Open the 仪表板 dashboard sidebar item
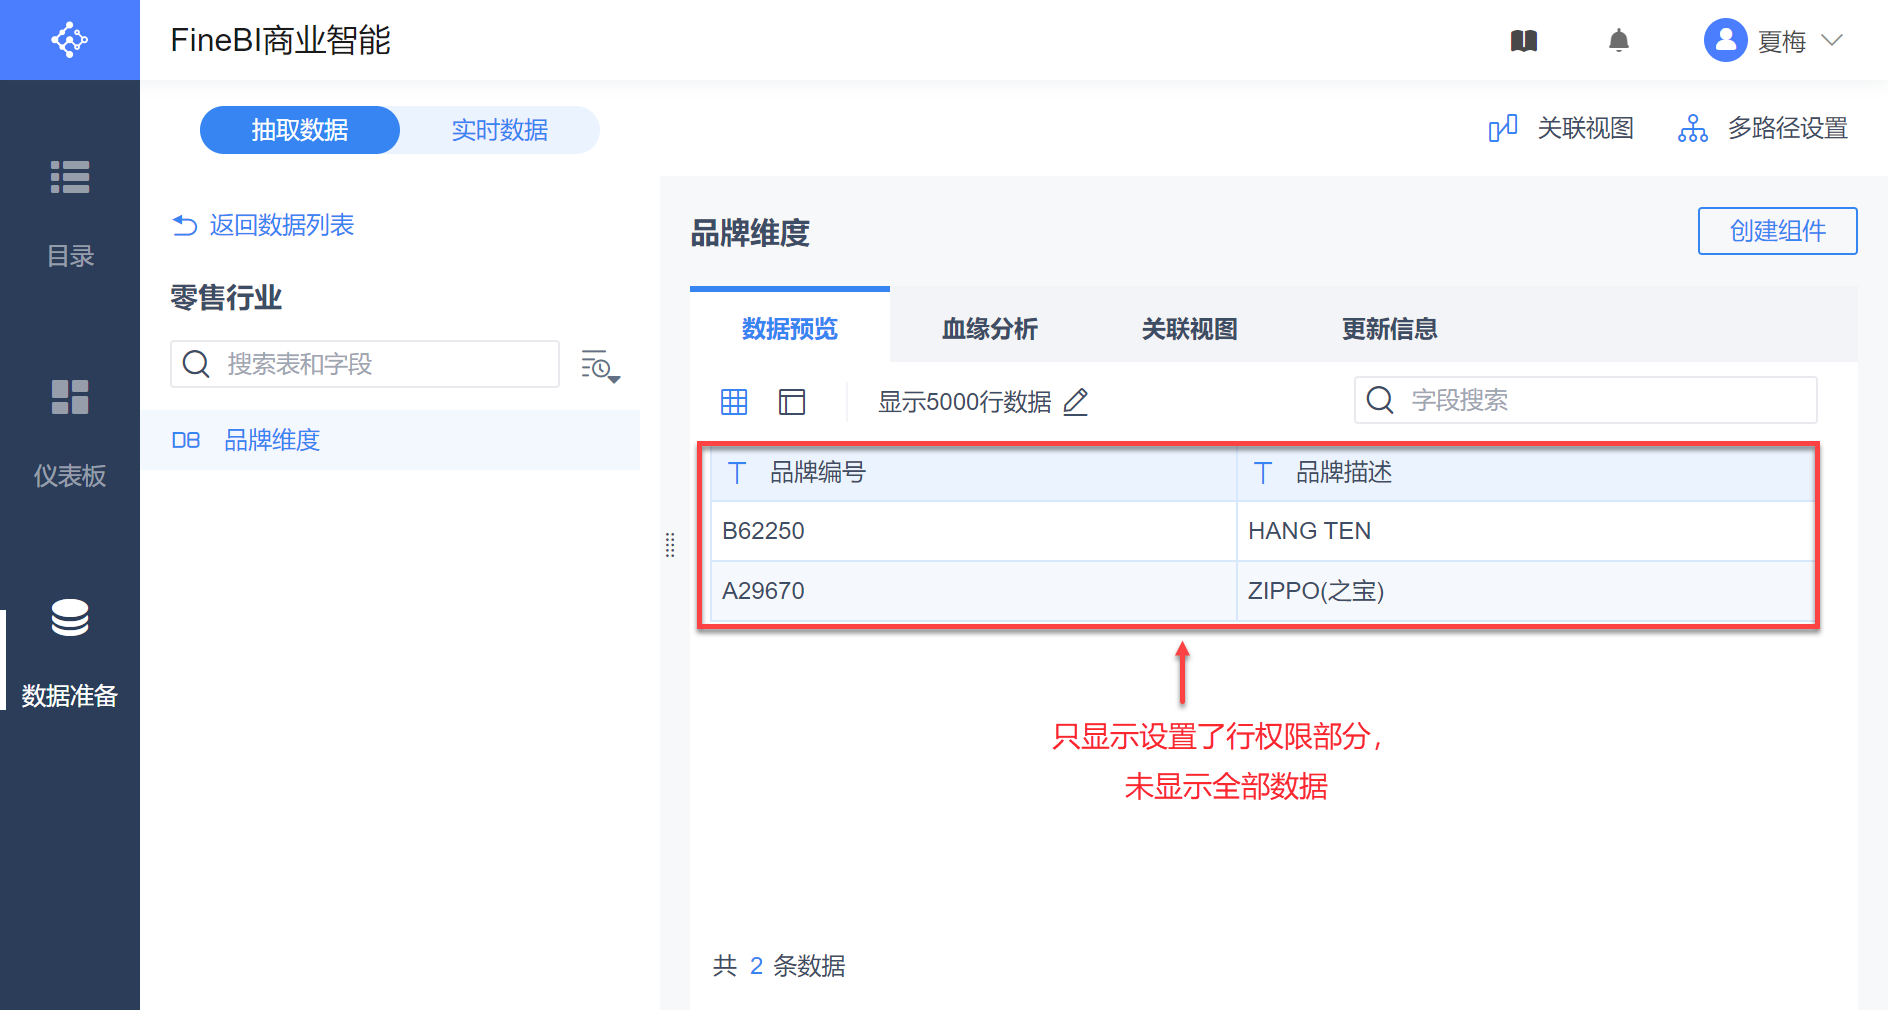 70,434
